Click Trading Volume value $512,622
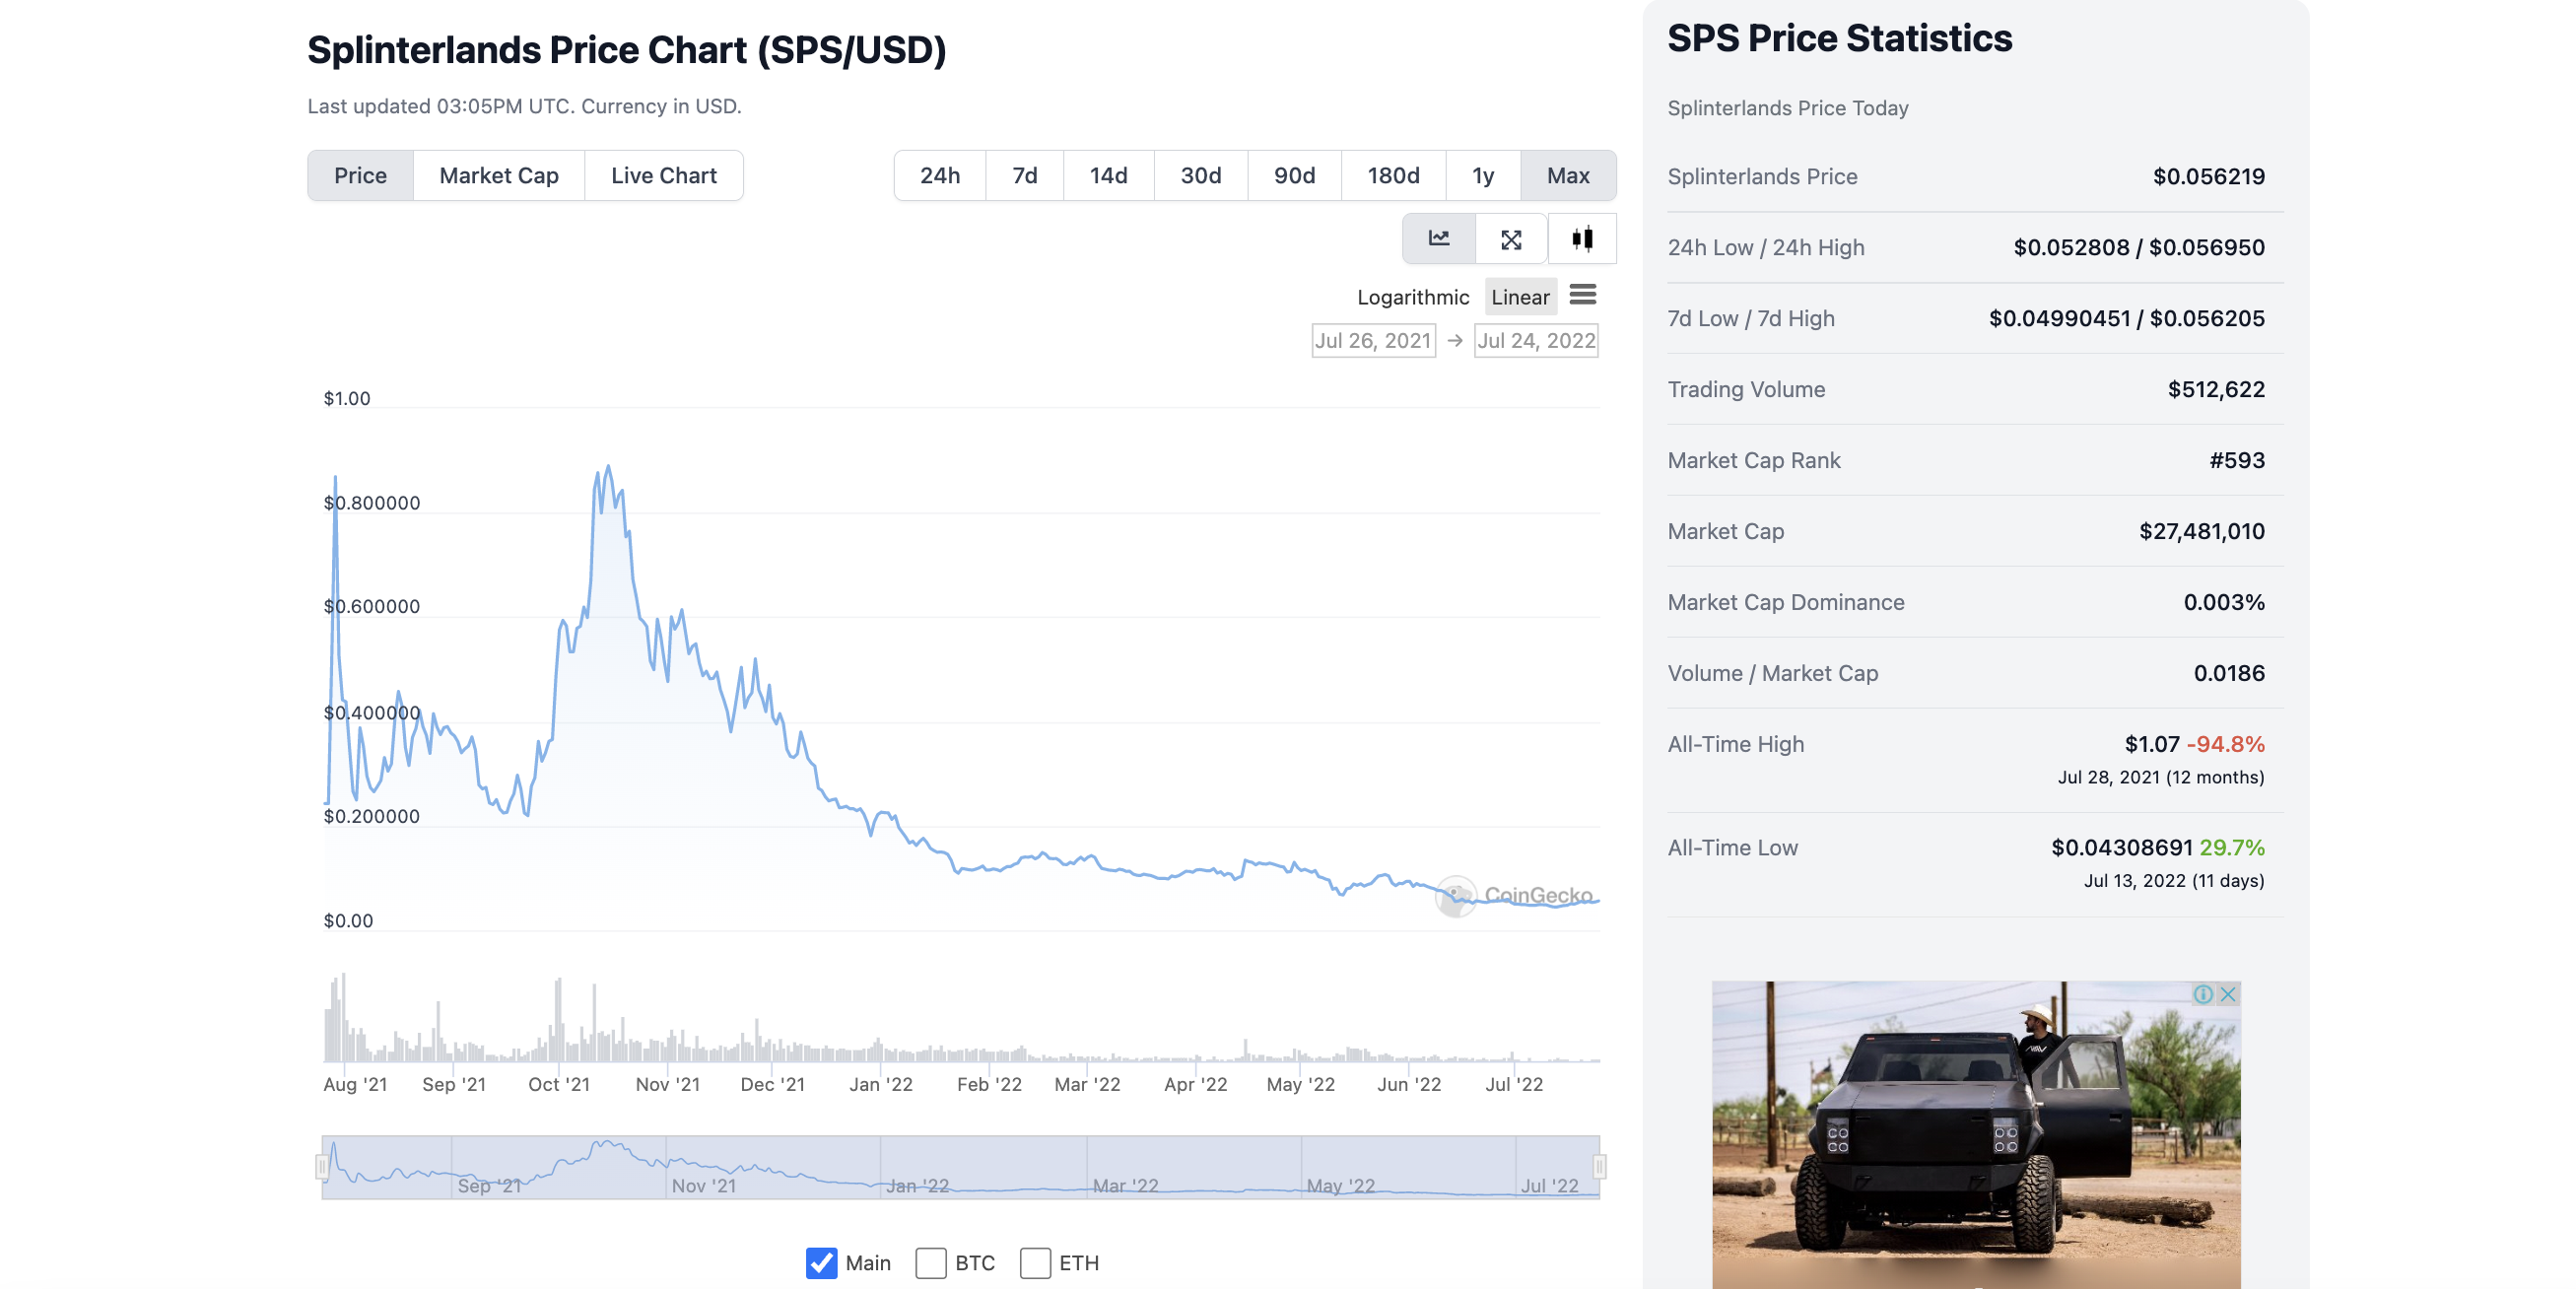This screenshot has width=2576, height=1289. pyautogui.click(x=2215, y=390)
